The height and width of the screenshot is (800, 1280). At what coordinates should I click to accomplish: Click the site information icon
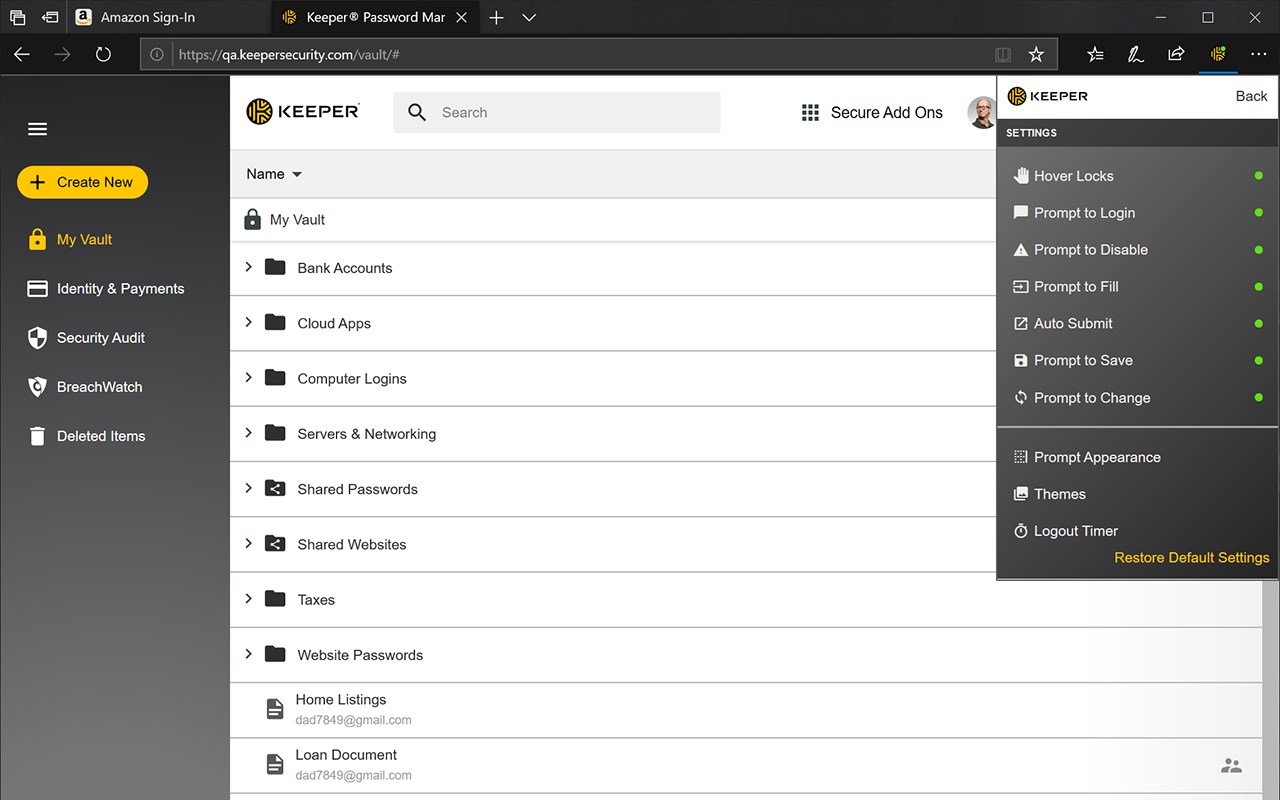coord(157,55)
